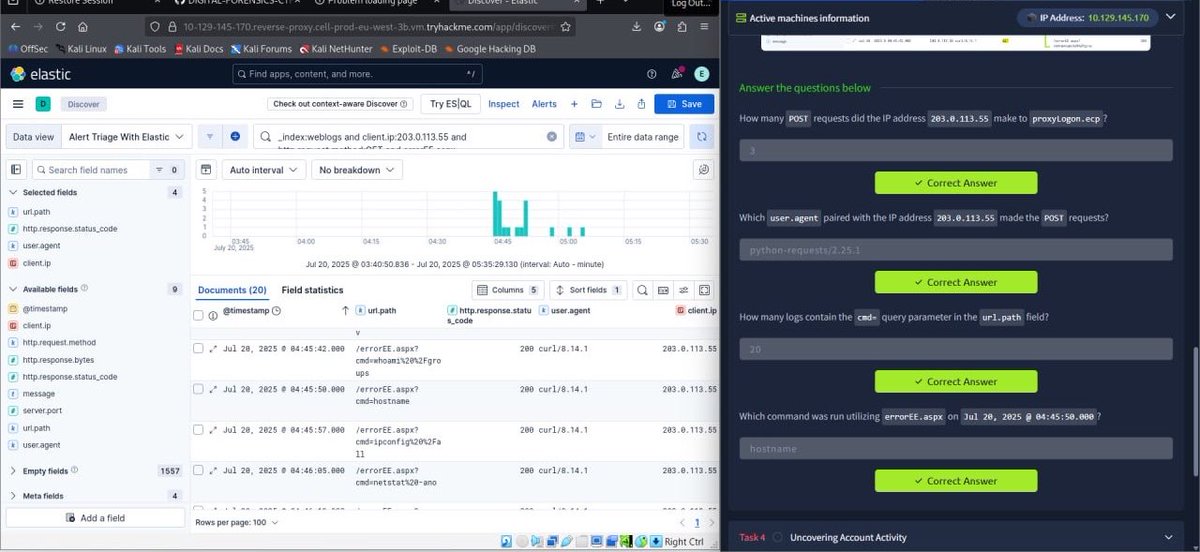Clear the query with the X icon
Image resolution: width=1200 pixels, height=552 pixels.
click(552, 137)
